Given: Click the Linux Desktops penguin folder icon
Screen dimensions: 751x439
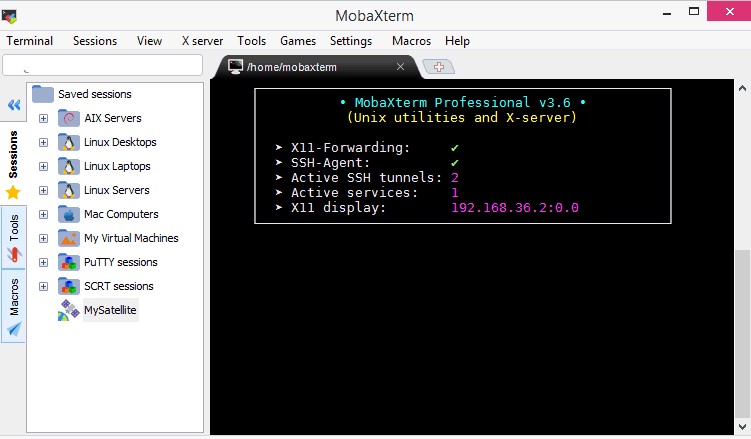Looking at the screenshot, I should [x=68, y=142].
